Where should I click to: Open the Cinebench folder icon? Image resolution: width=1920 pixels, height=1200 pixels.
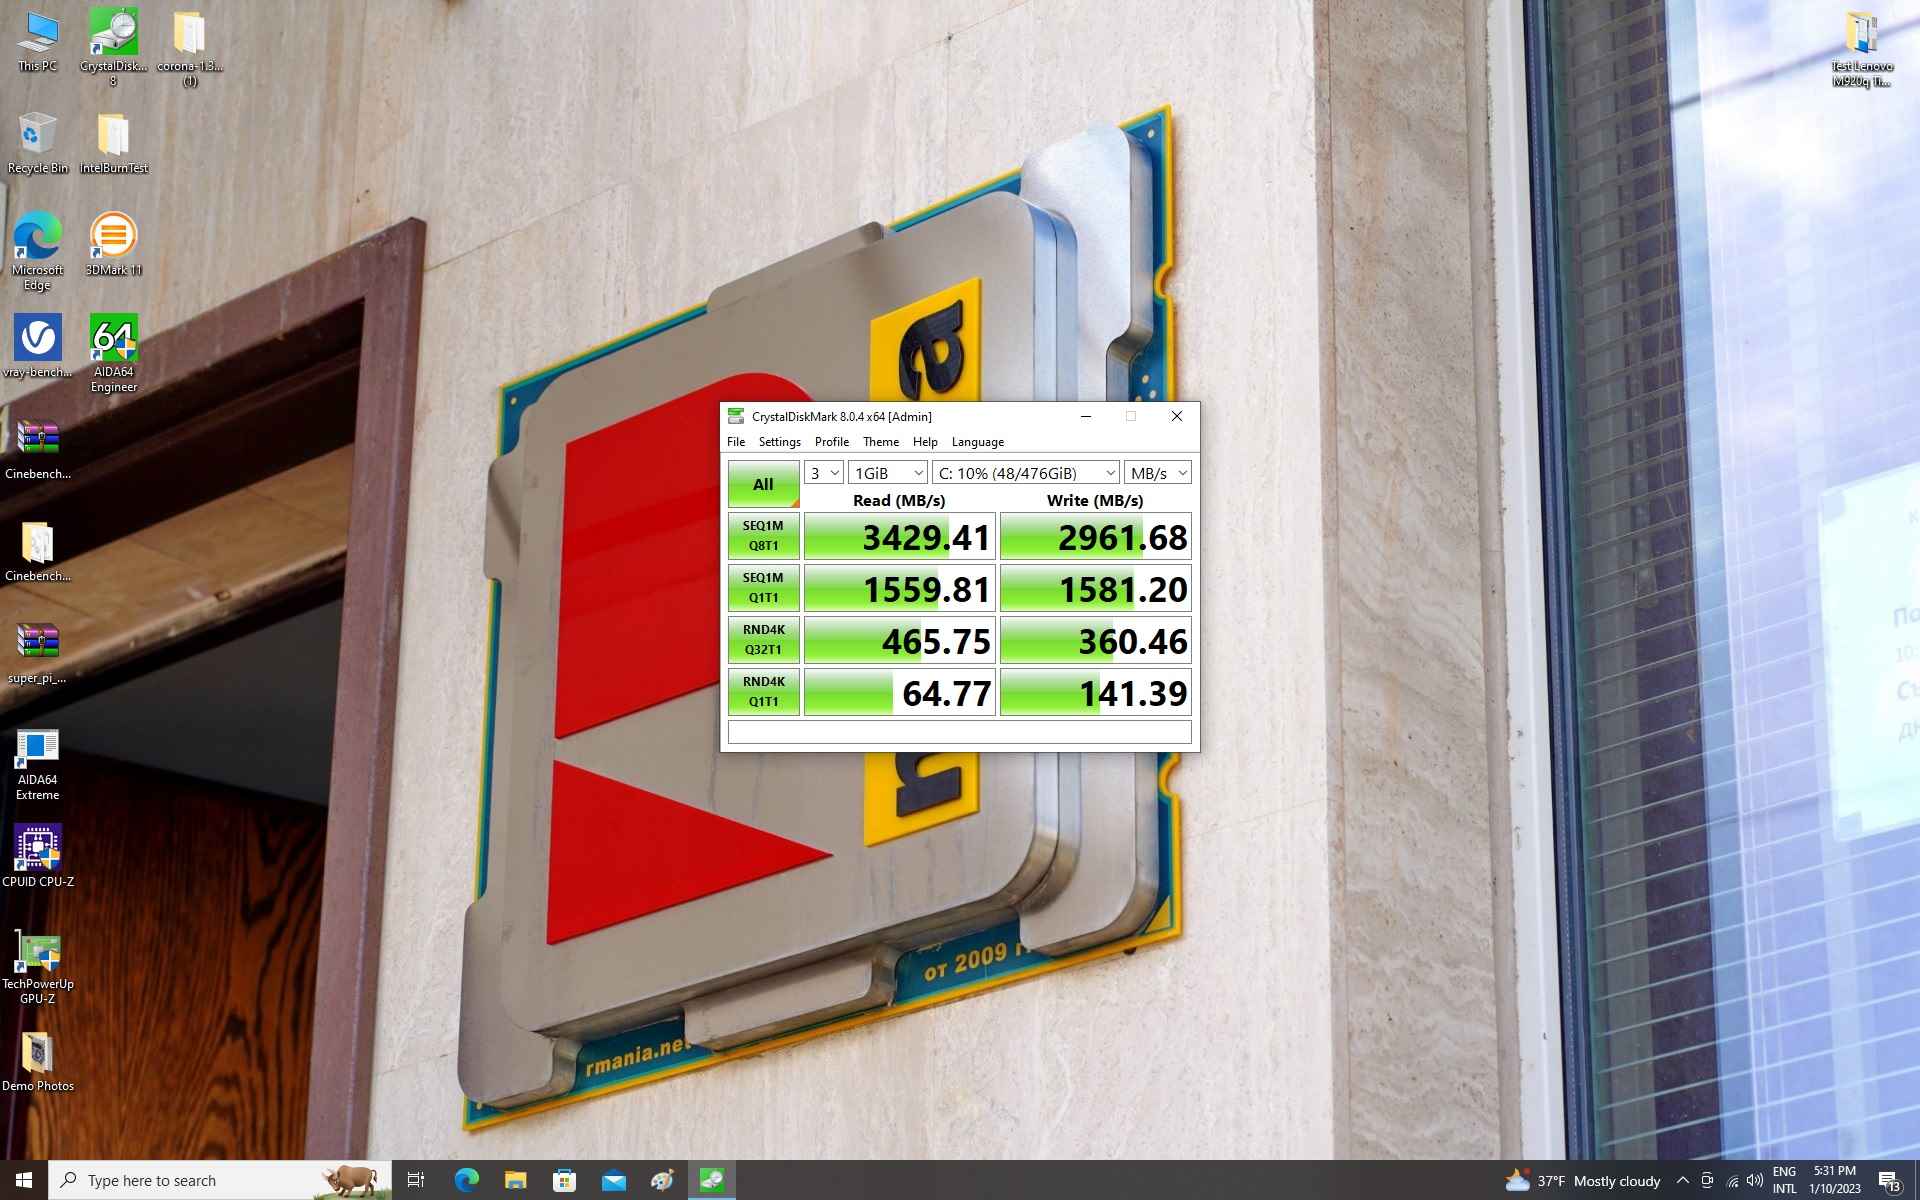[x=37, y=552]
